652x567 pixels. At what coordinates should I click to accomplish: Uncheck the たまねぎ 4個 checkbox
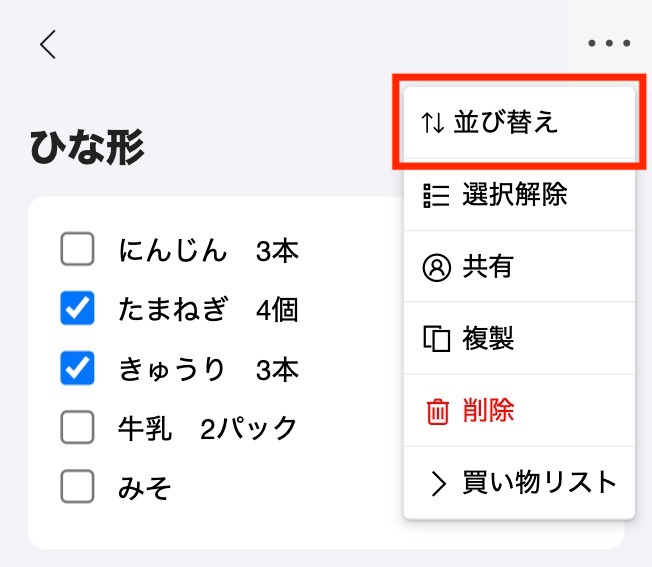[x=77, y=308]
